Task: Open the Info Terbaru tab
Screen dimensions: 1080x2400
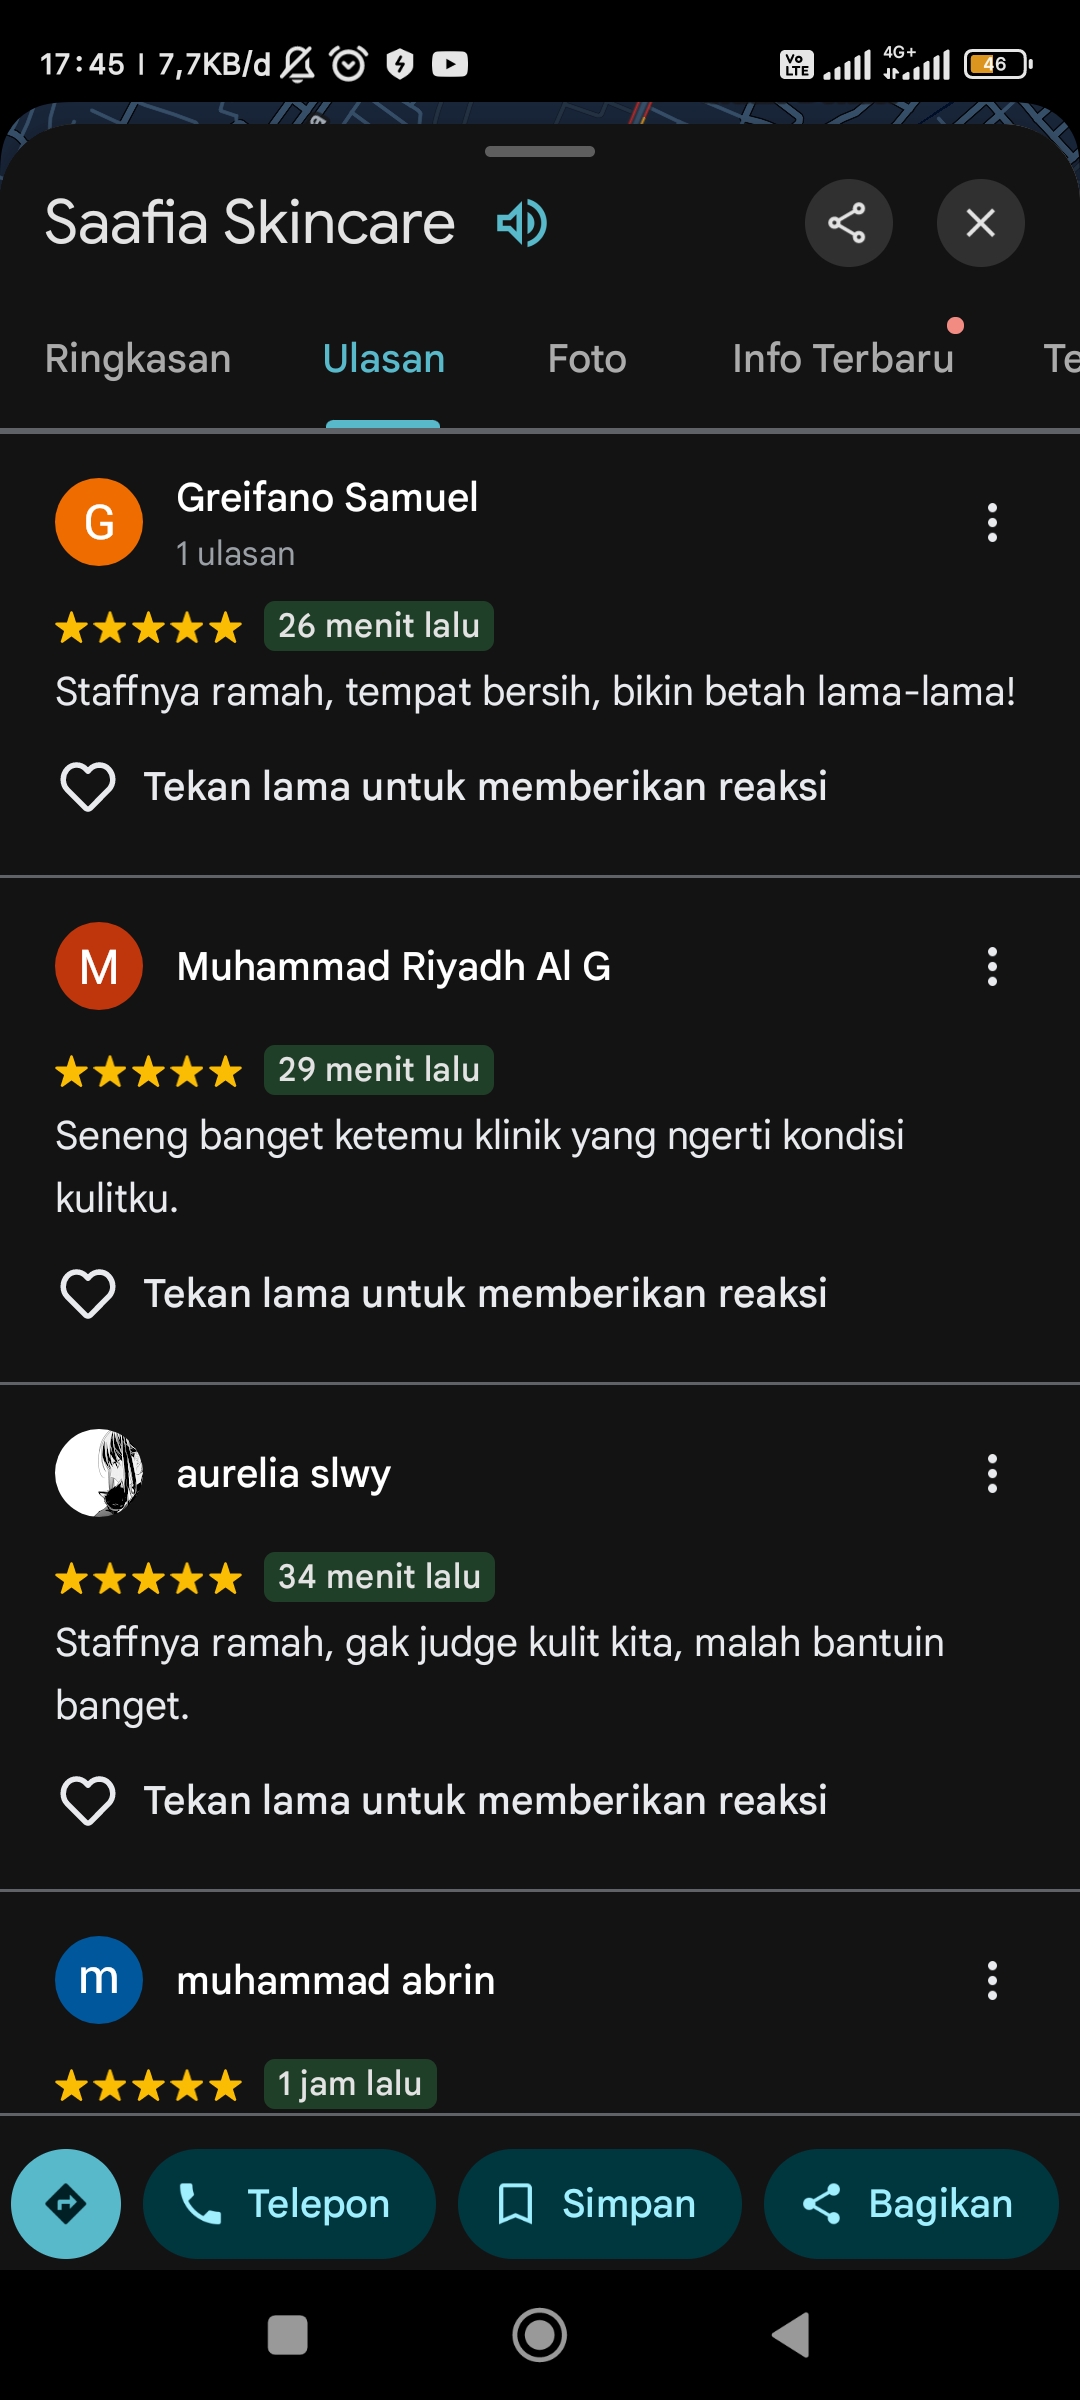Action: pos(843,359)
